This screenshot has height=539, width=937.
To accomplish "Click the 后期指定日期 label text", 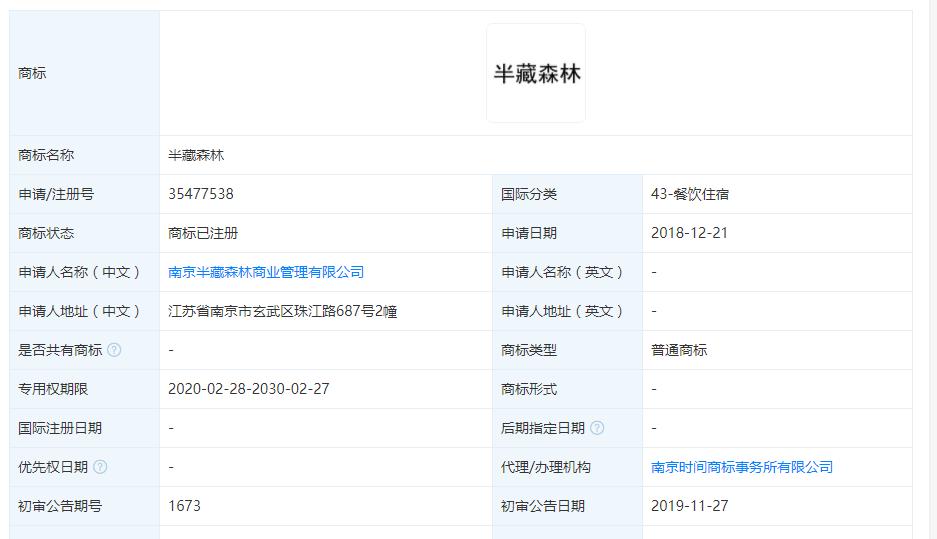I will click(543, 428).
